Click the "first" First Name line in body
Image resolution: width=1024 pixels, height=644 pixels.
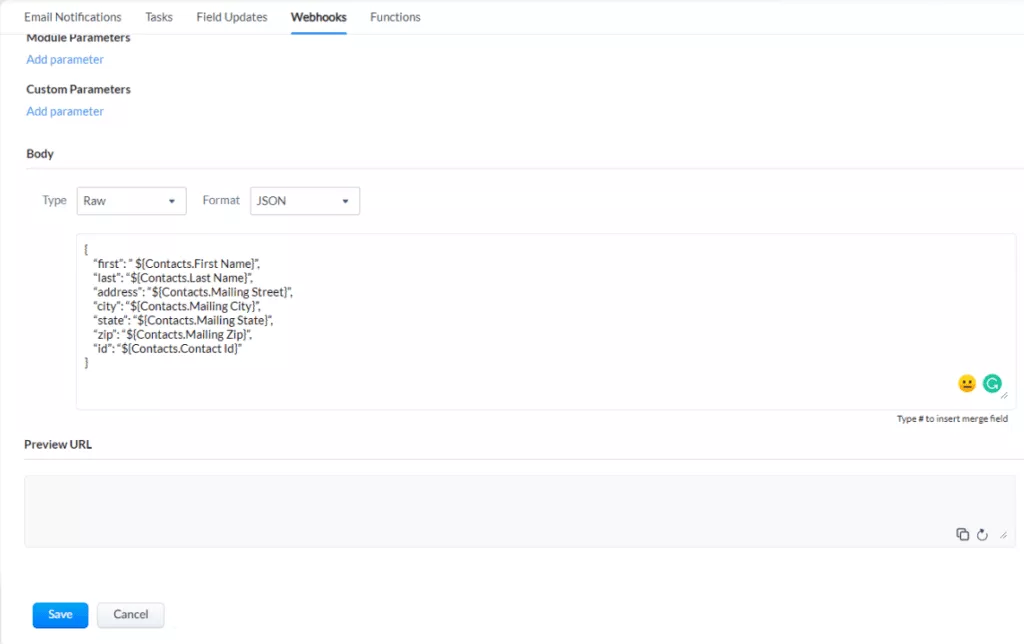point(176,264)
